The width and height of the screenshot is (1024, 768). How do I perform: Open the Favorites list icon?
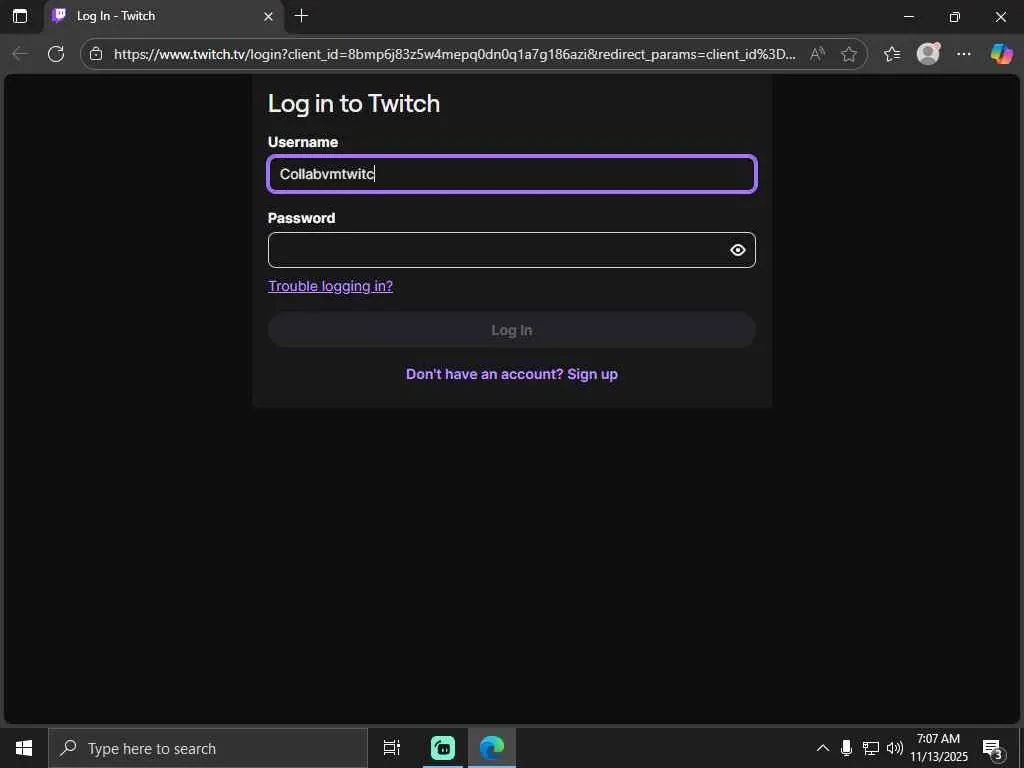(891, 54)
